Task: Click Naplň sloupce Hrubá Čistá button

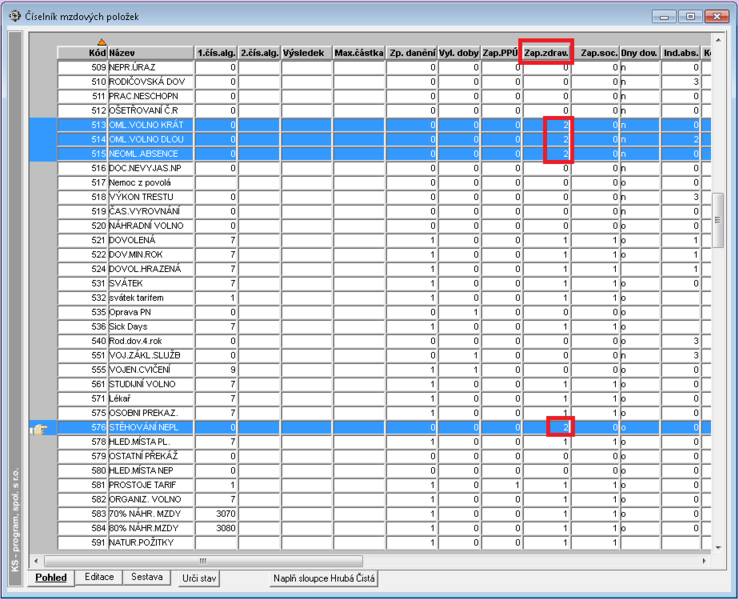Action: coord(324,578)
